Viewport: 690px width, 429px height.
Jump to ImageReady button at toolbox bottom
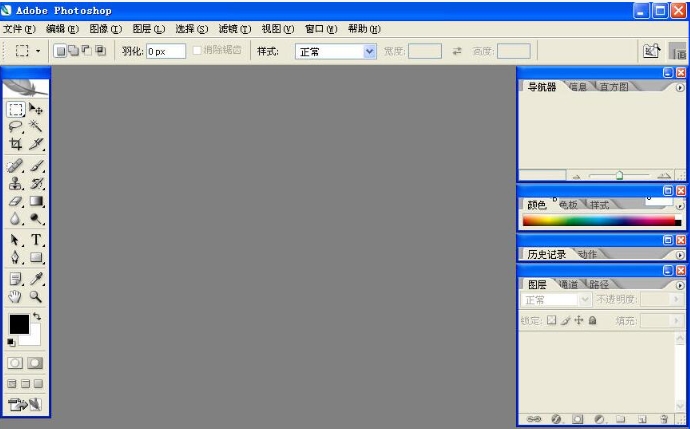coord(26,404)
